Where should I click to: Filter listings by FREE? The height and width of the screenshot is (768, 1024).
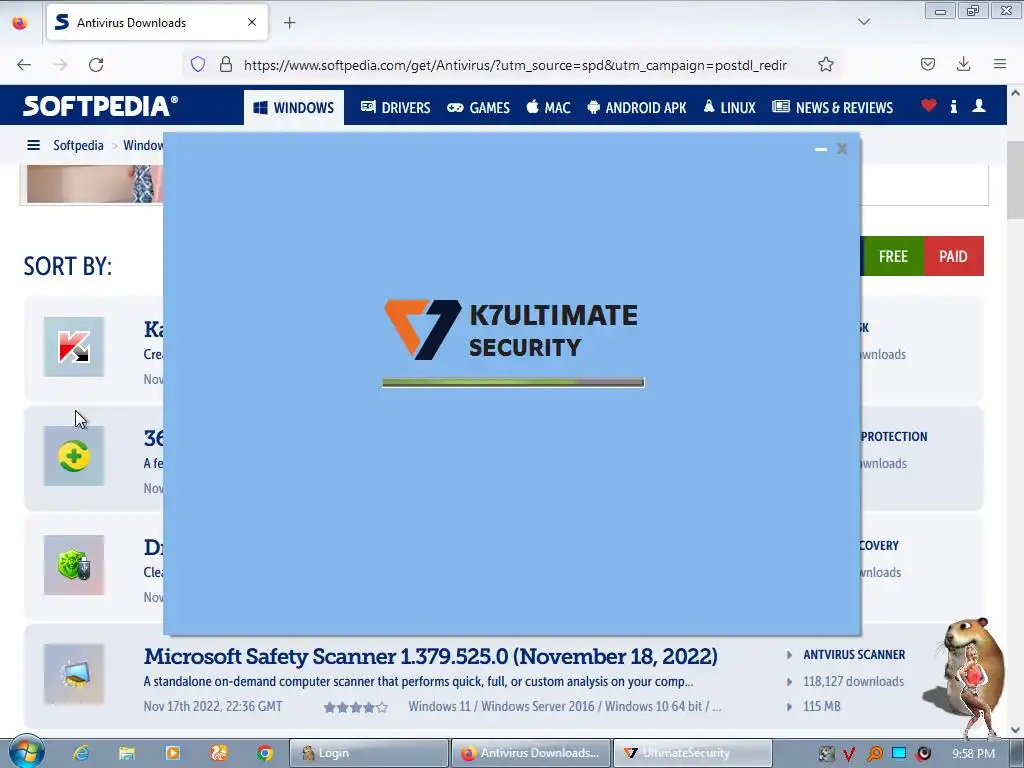pos(893,256)
